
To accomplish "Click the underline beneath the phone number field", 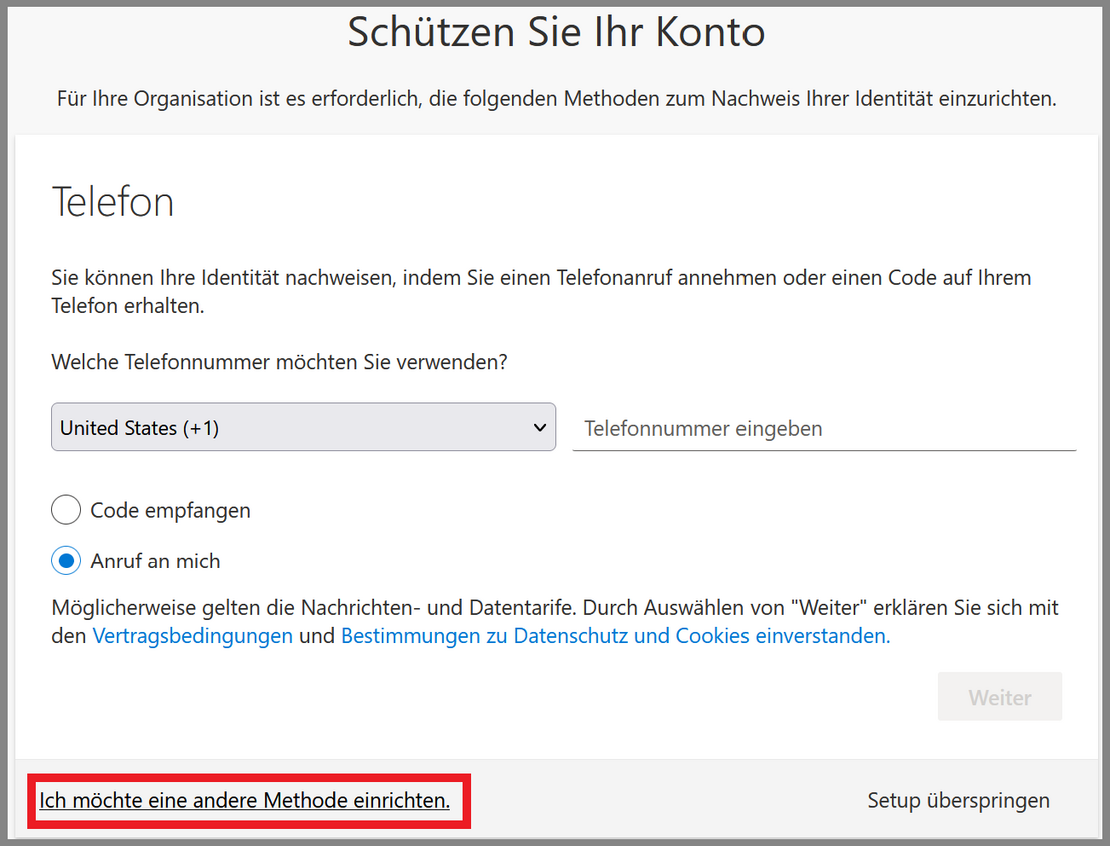I will (823, 450).
